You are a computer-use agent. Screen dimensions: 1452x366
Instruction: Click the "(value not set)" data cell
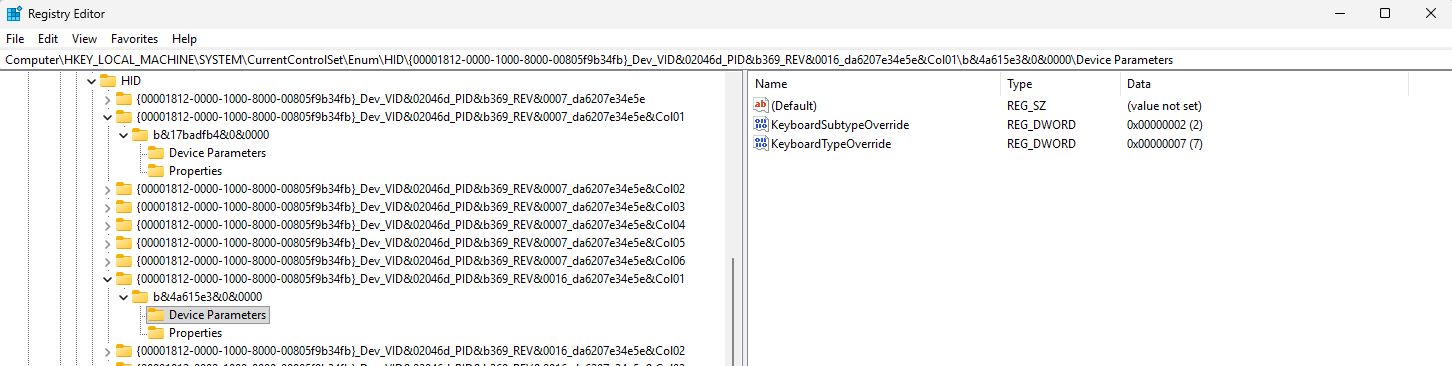click(1164, 105)
